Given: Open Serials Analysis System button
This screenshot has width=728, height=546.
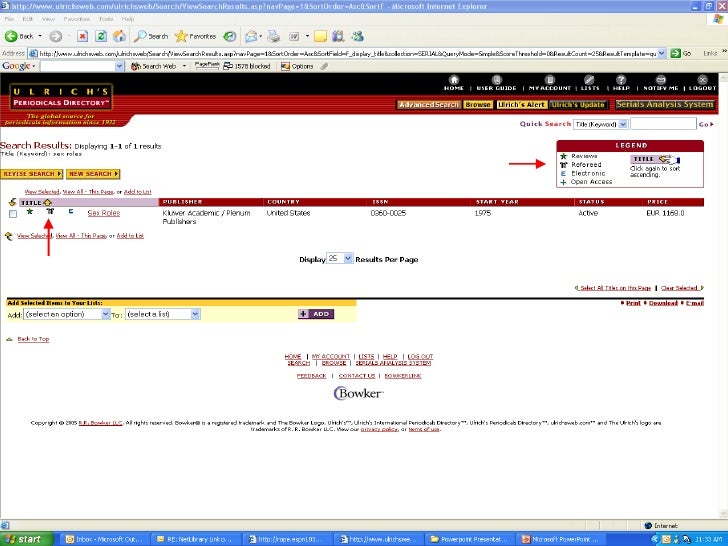Looking at the screenshot, I should [664, 104].
